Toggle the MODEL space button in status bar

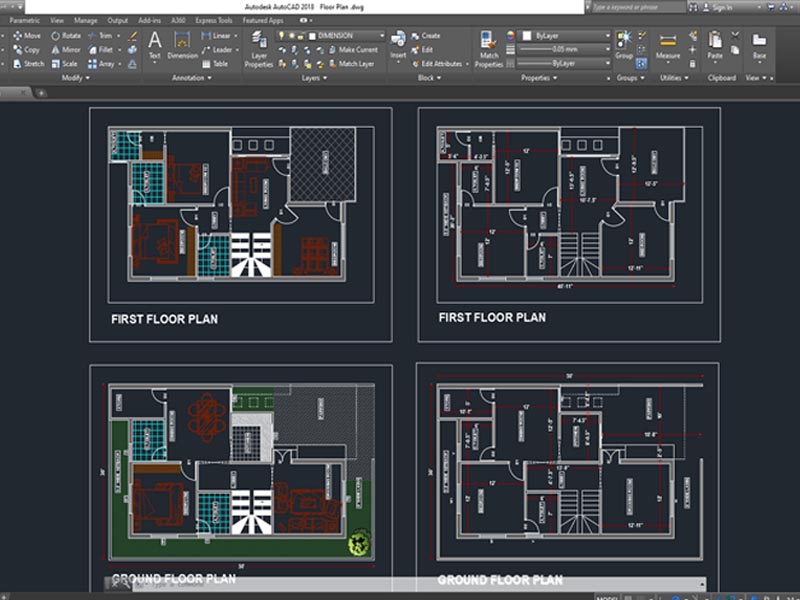(x=607, y=596)
